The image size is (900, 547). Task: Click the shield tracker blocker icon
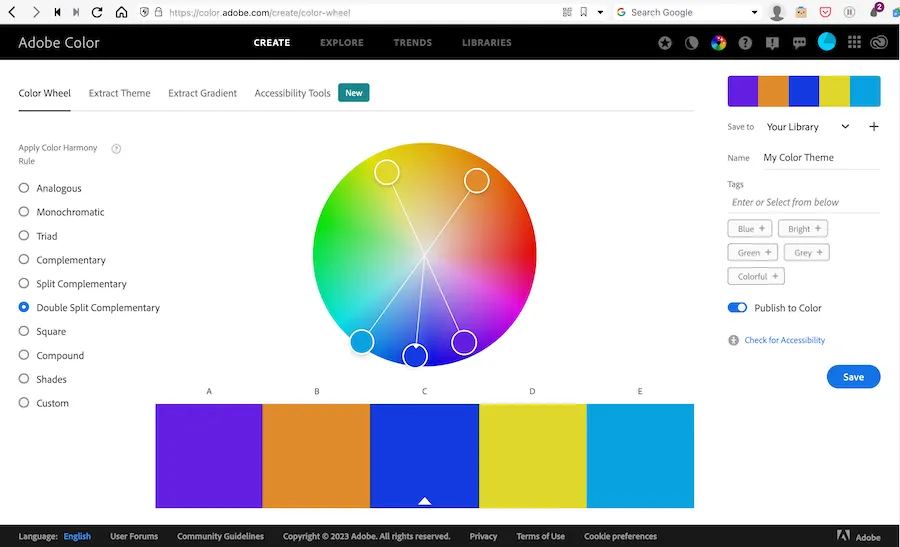[x=144, y=12]
